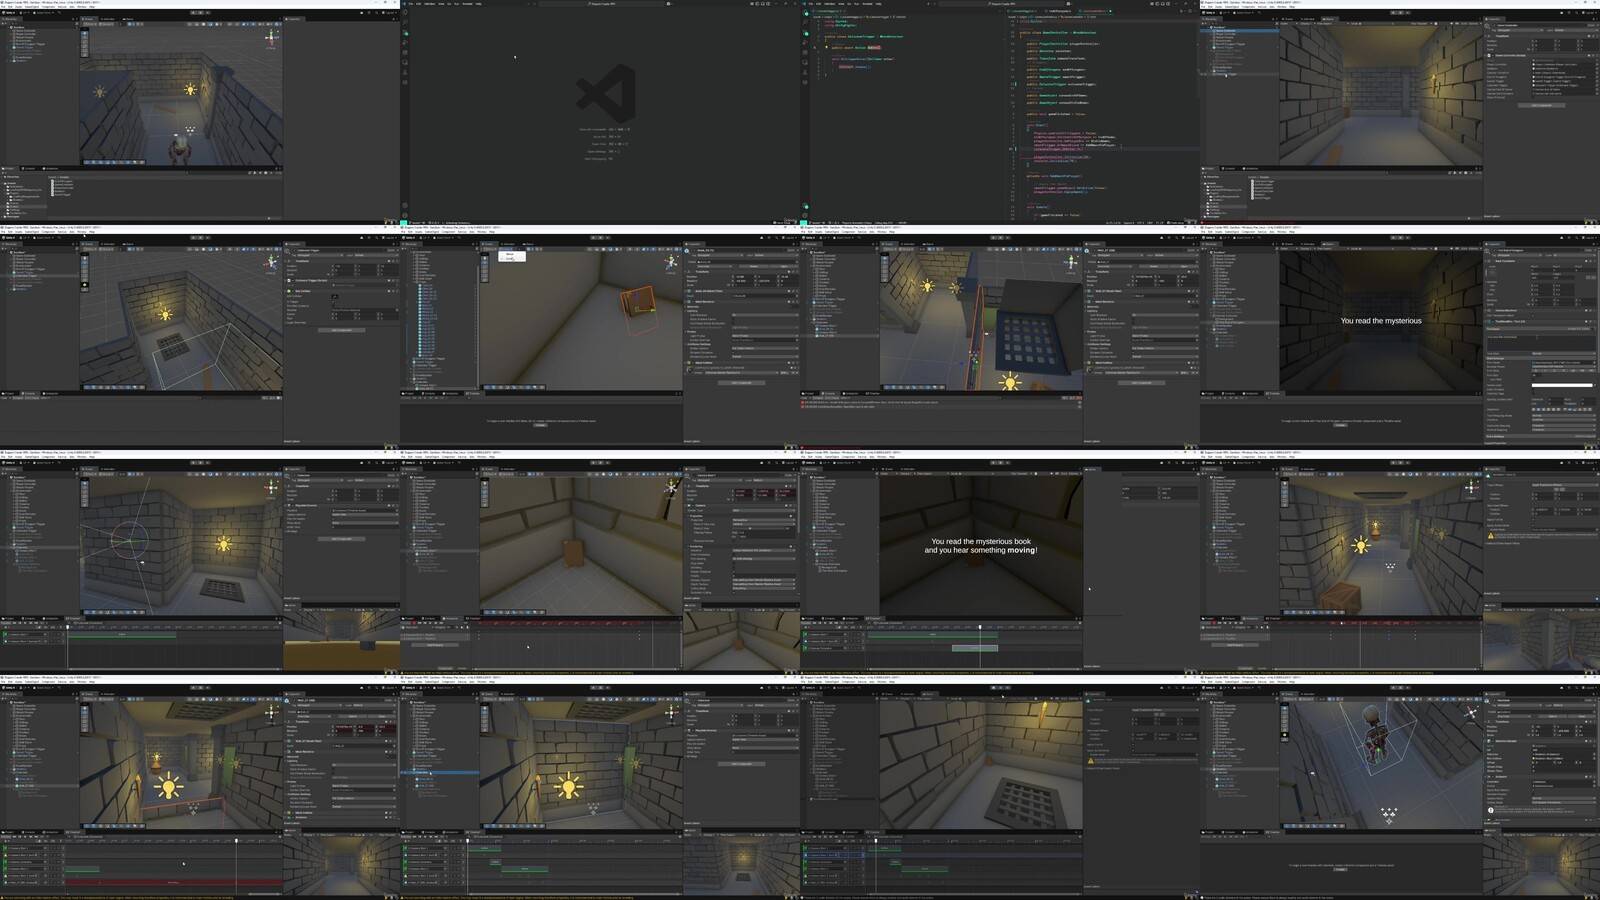Click Add Component in the top-right Unity Inspector
The height and width of the screenshot is (900, 1600).
click(1540, 105)
